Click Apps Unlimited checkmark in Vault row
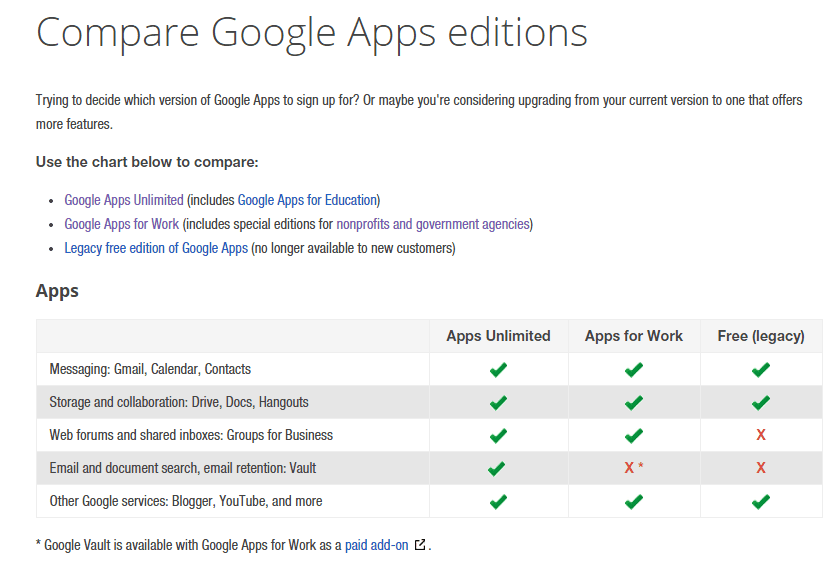Viewport: 837px width, 567px height. click(x=496, y=469)
